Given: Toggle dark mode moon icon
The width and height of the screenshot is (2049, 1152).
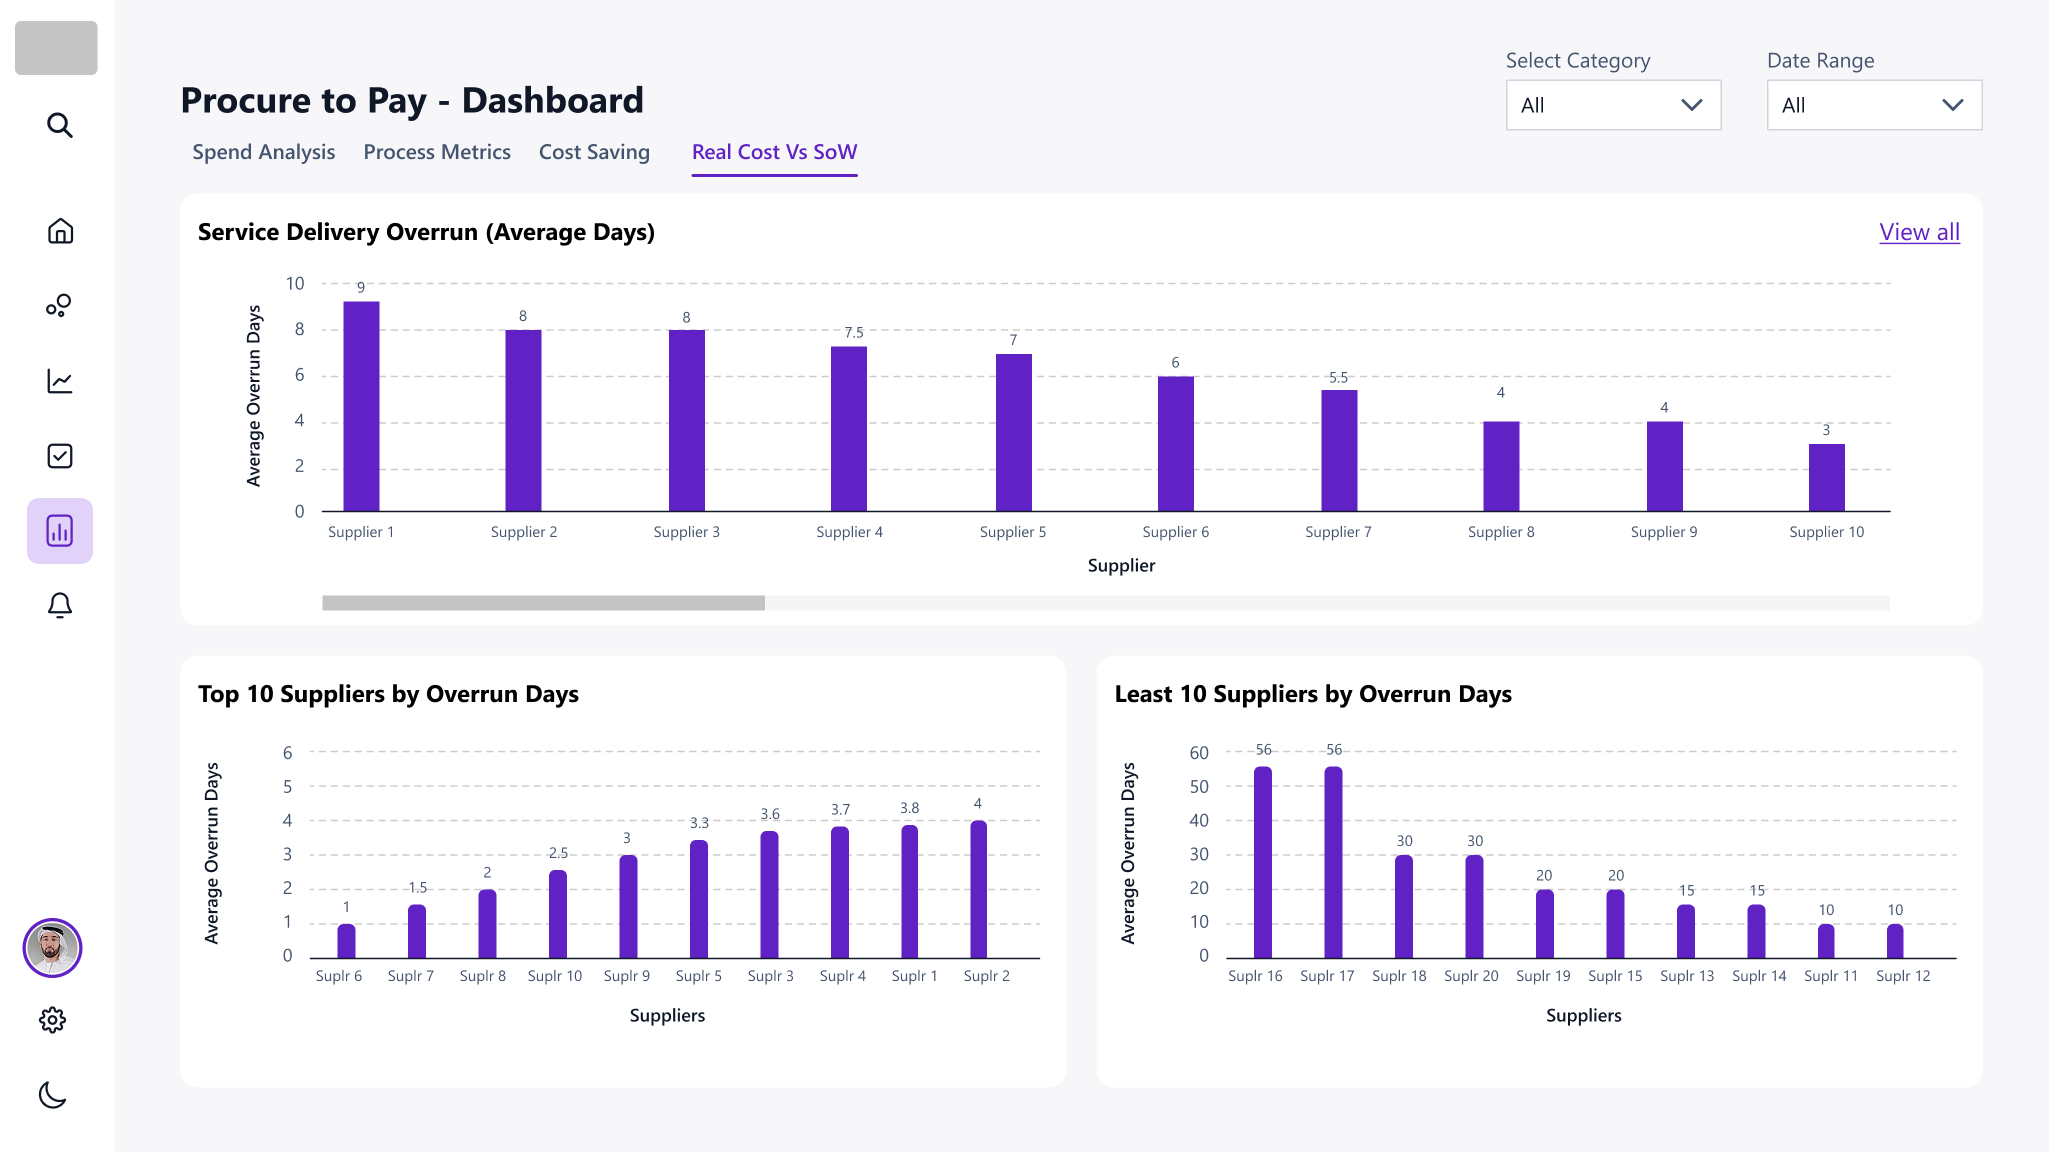Looking at the screenshot, I should coord(52,1095).
